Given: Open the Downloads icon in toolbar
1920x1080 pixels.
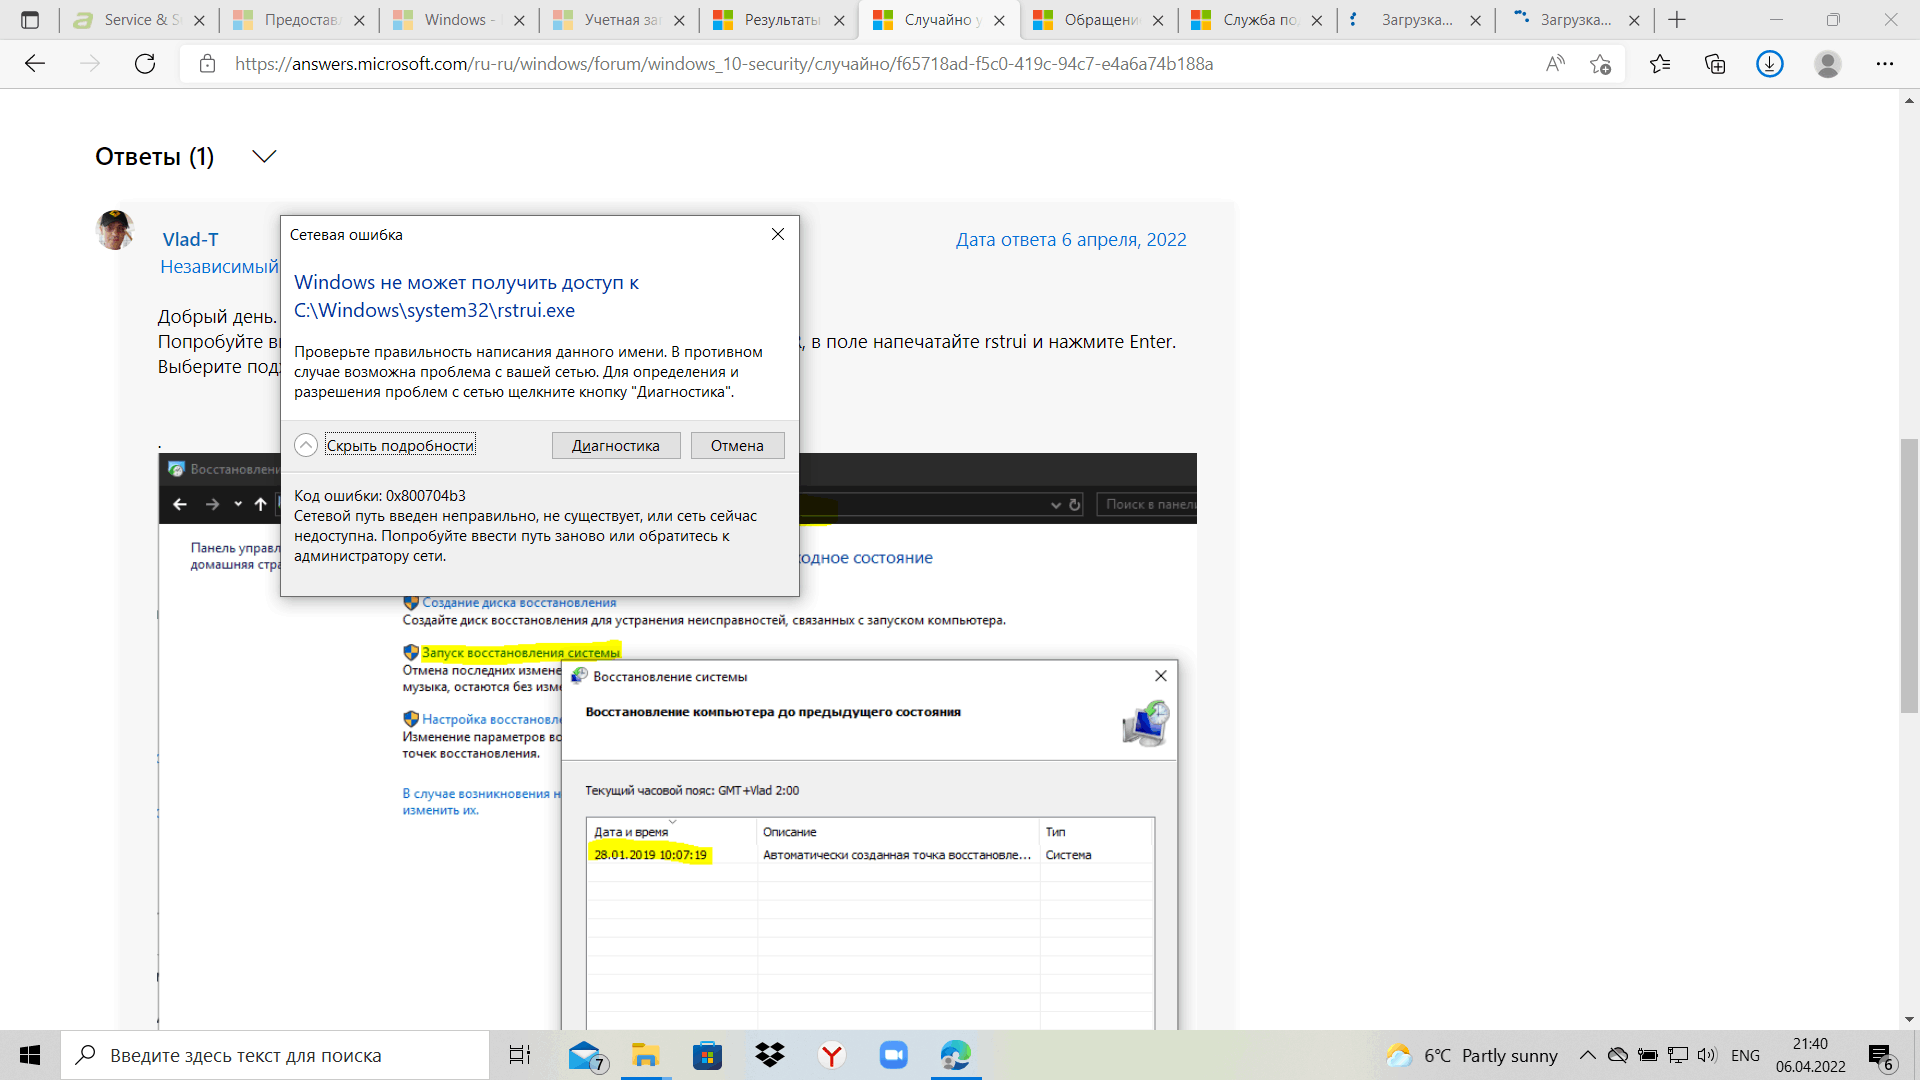Looking at the screenshot, I should (1769, 64).
